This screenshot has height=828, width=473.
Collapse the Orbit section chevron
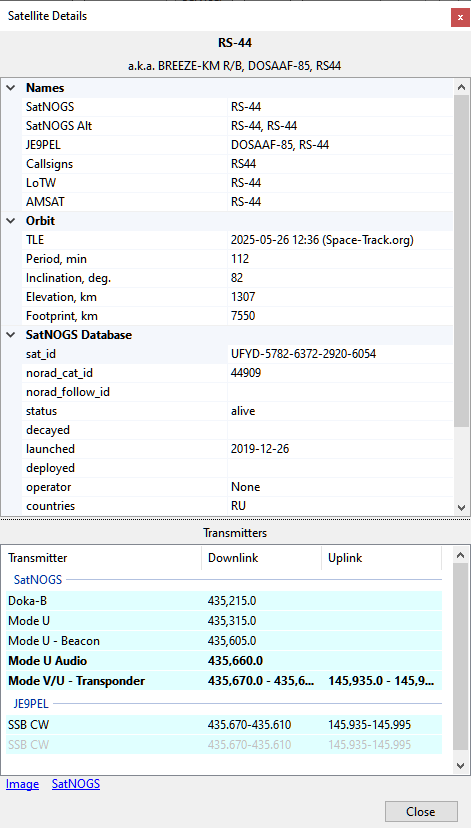pos(11,221)
